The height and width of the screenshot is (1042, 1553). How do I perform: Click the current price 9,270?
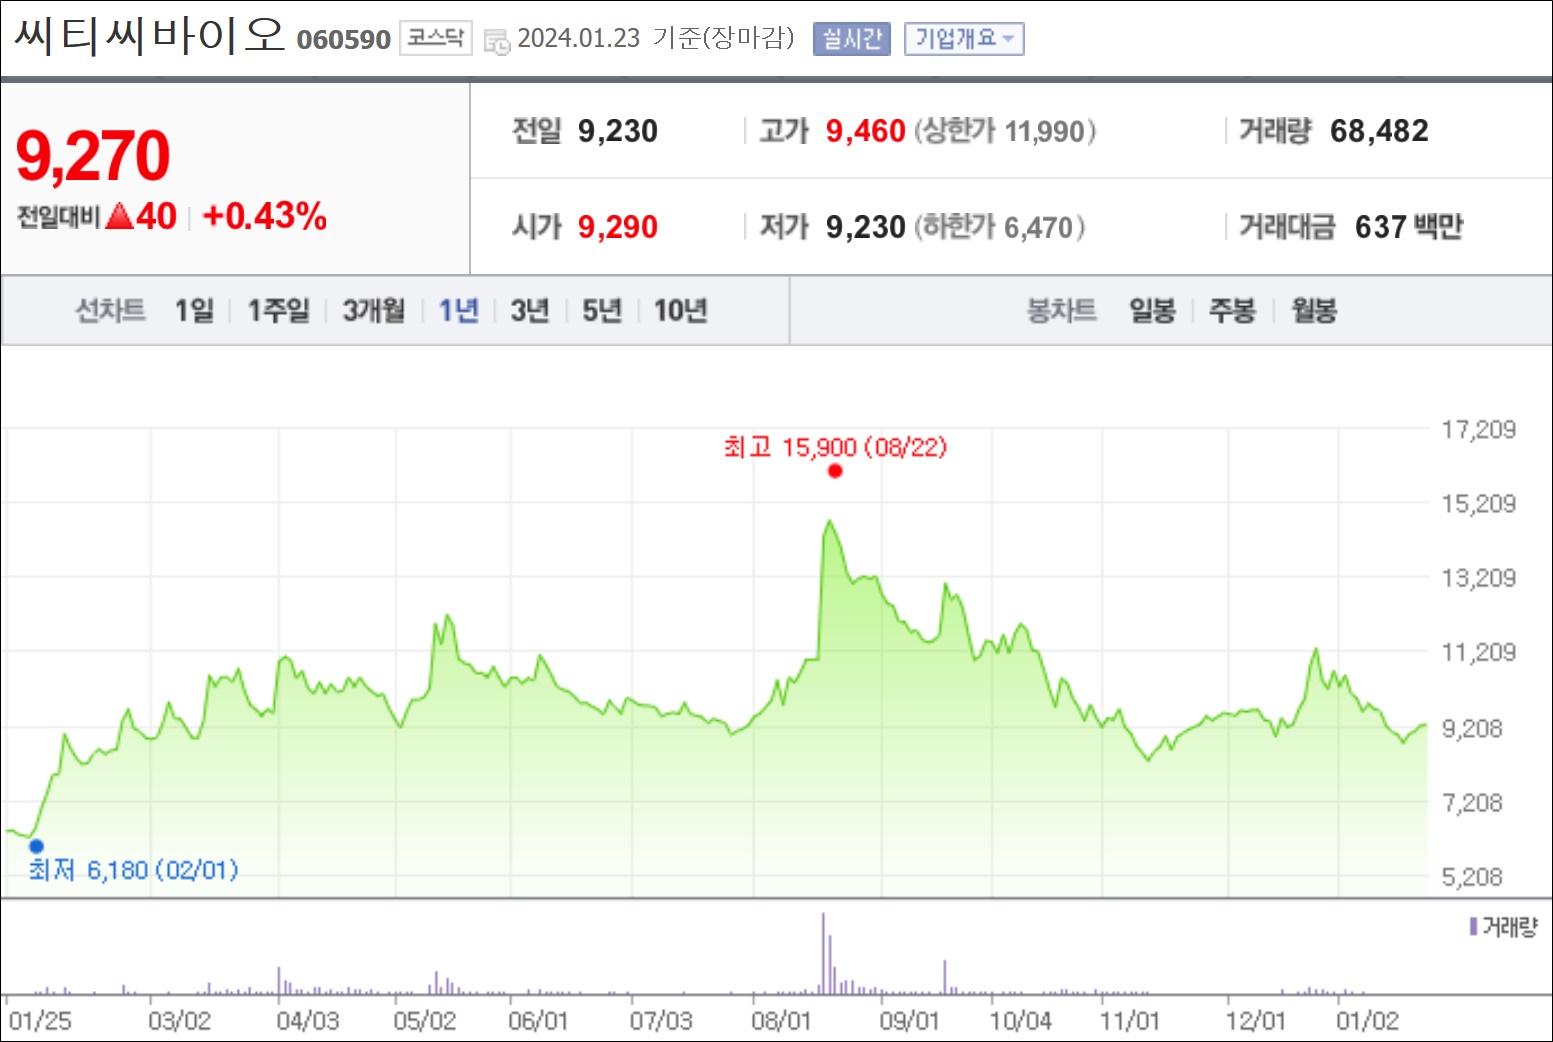coord(93,156)
